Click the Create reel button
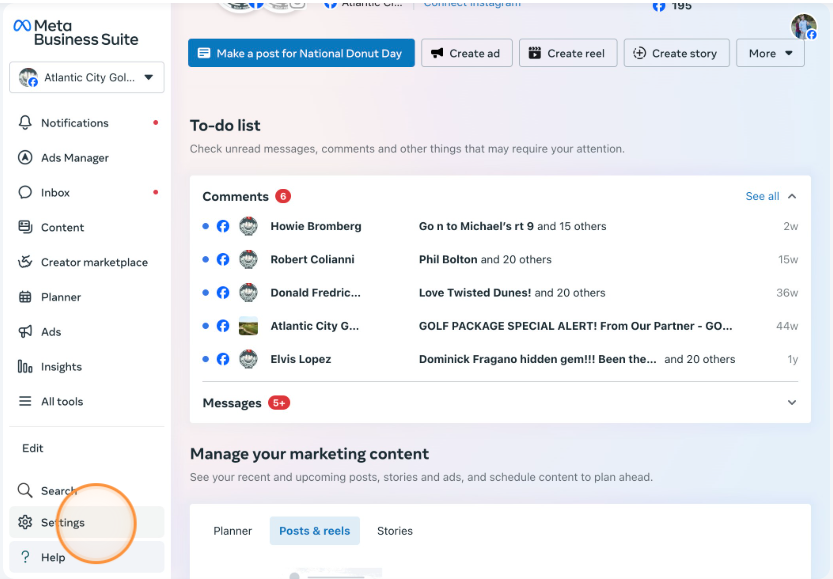The width and height of the screenshot is (833, 579). (566, 54)
